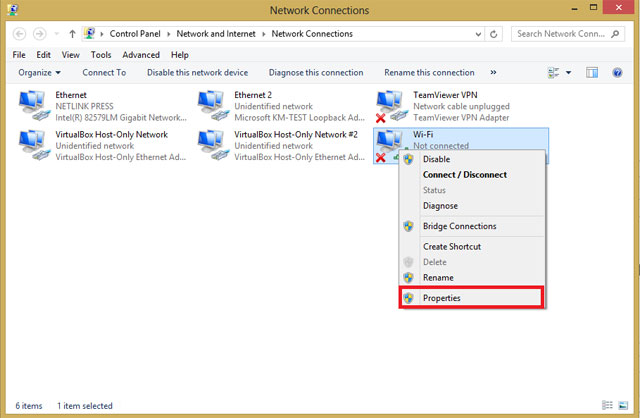Select the Ethernet 2 adapter icon
This screenshot has height=418, width=640.
(213, 106)
